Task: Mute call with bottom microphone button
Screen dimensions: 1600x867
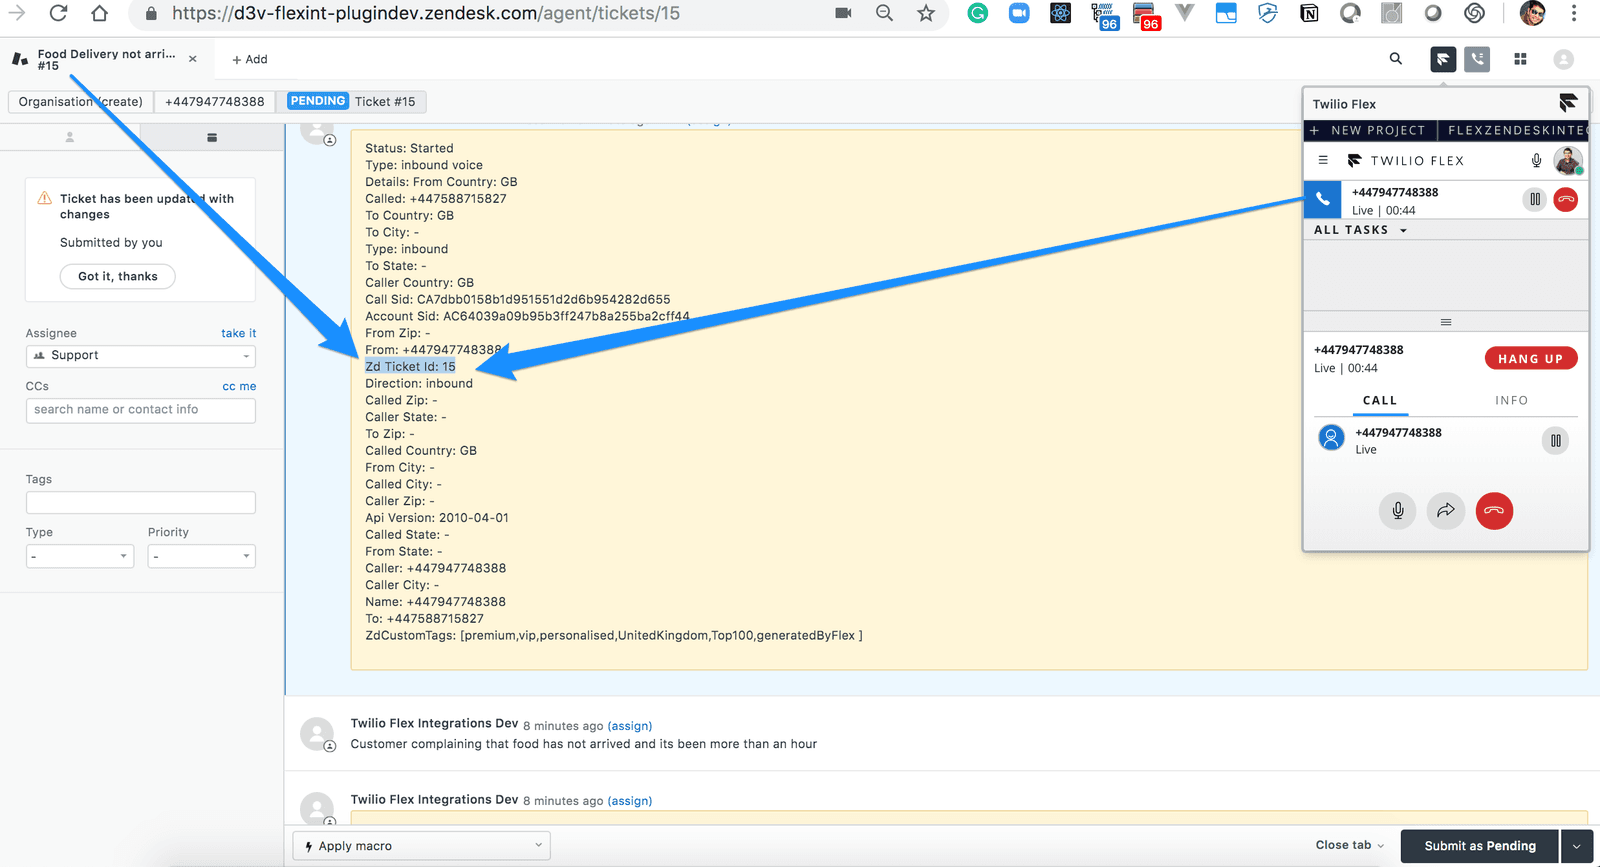Action: (x=1398, y=511)
